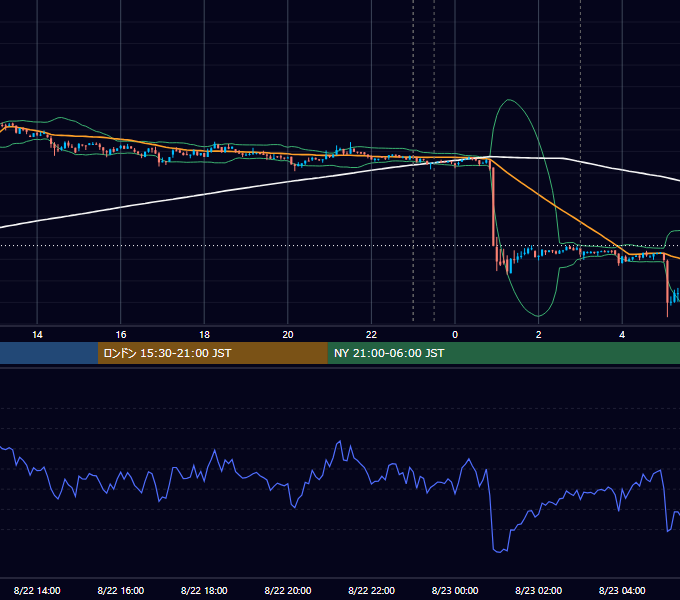The height and width of the screenshot is (600, 680).
Task: Click the "22" hour label on the chart time axis
Action: pos(371,335)
